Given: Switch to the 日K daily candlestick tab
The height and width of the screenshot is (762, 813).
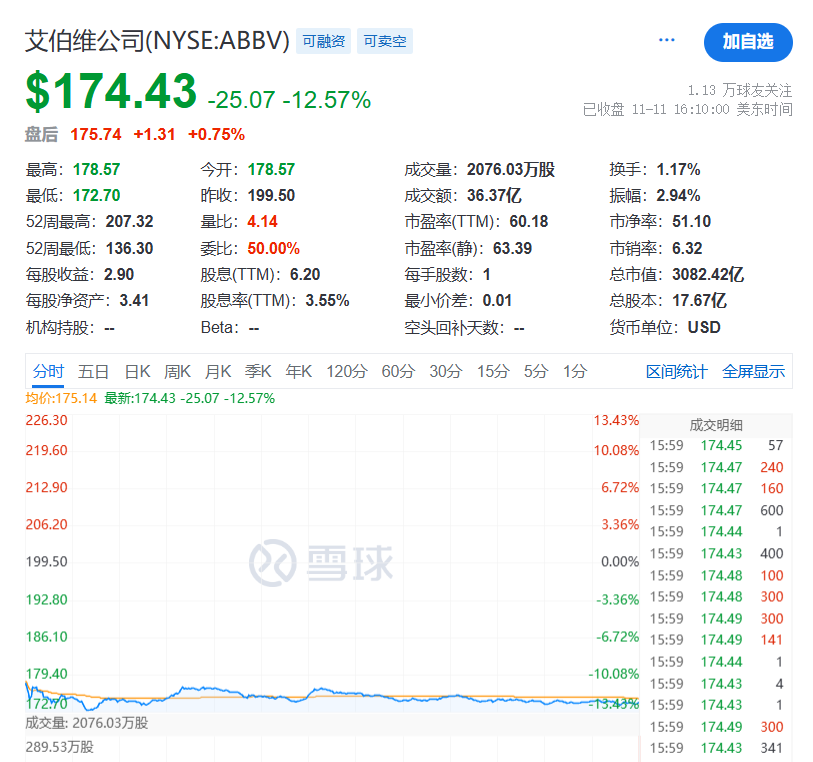Looking at the screenshot, I should [137, 372].
